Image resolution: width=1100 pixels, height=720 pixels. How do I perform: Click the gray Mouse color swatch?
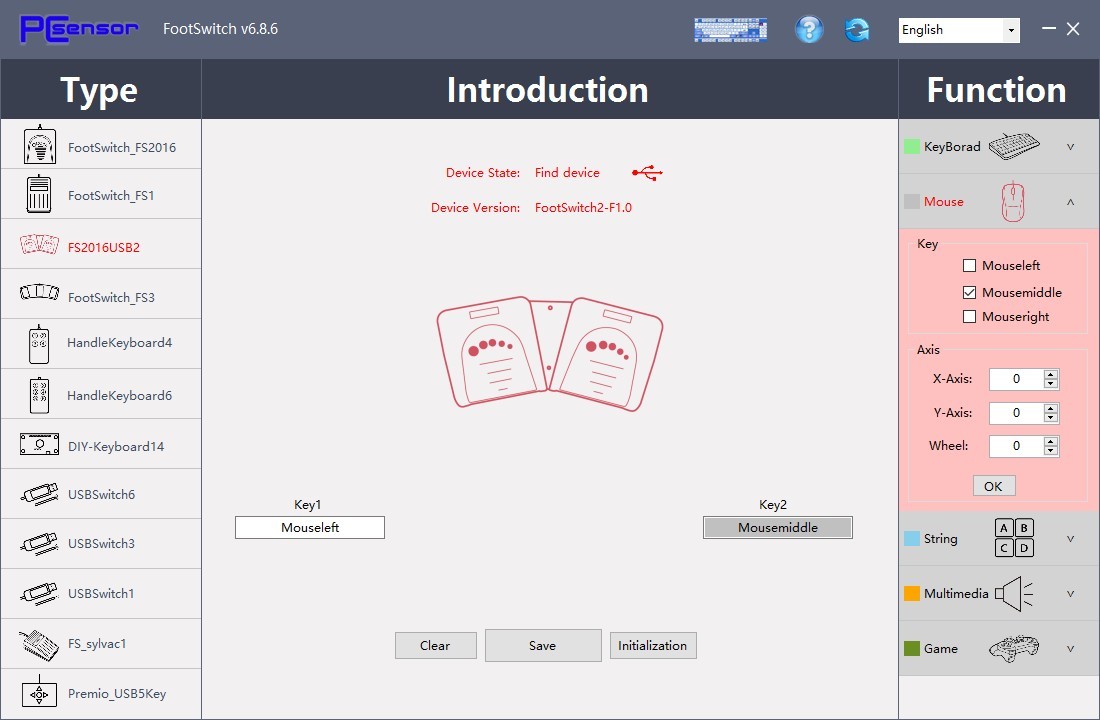coord(912,202)
